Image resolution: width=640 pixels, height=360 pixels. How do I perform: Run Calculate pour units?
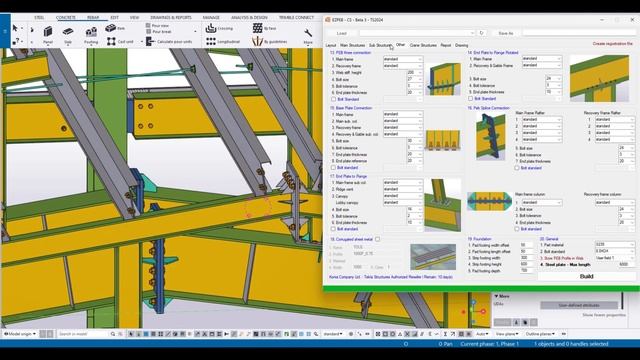169,41
